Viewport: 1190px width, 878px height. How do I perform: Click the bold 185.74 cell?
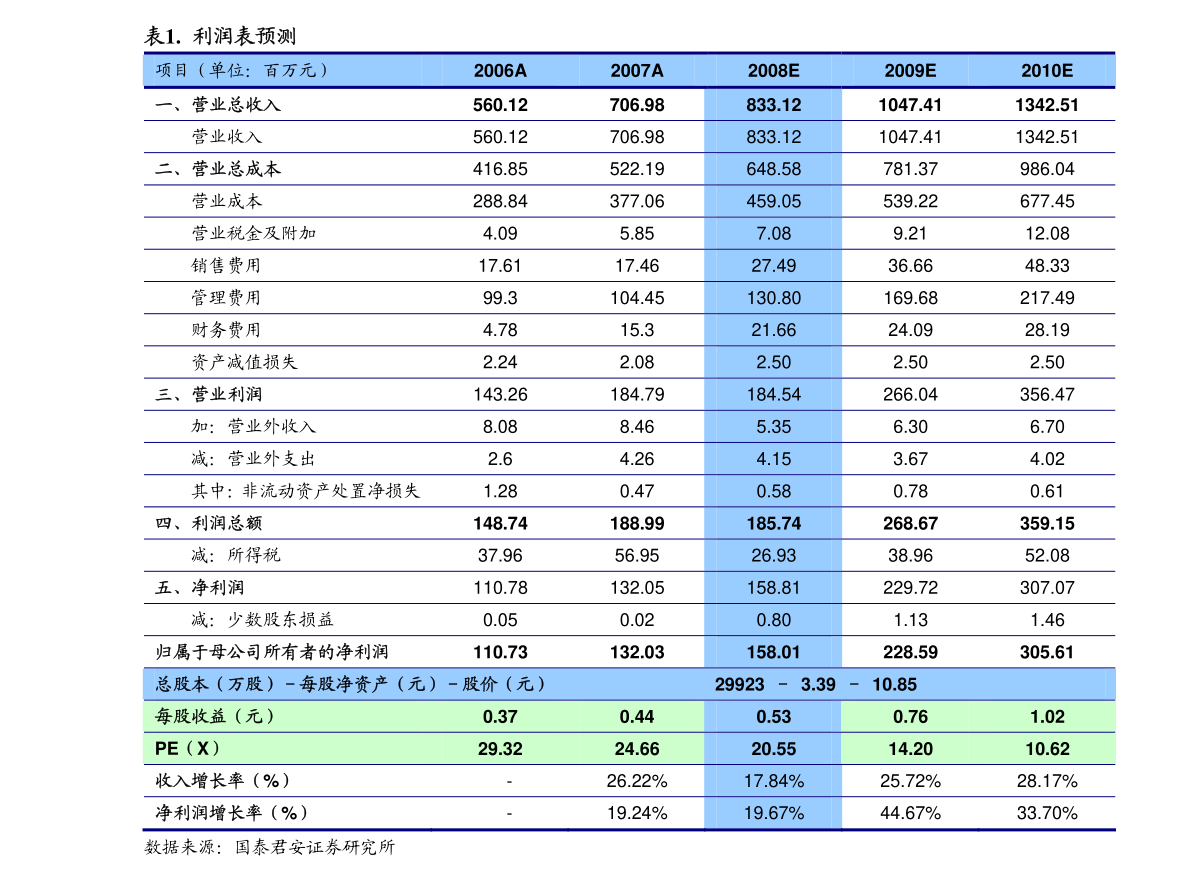click(x=773, y=523)
